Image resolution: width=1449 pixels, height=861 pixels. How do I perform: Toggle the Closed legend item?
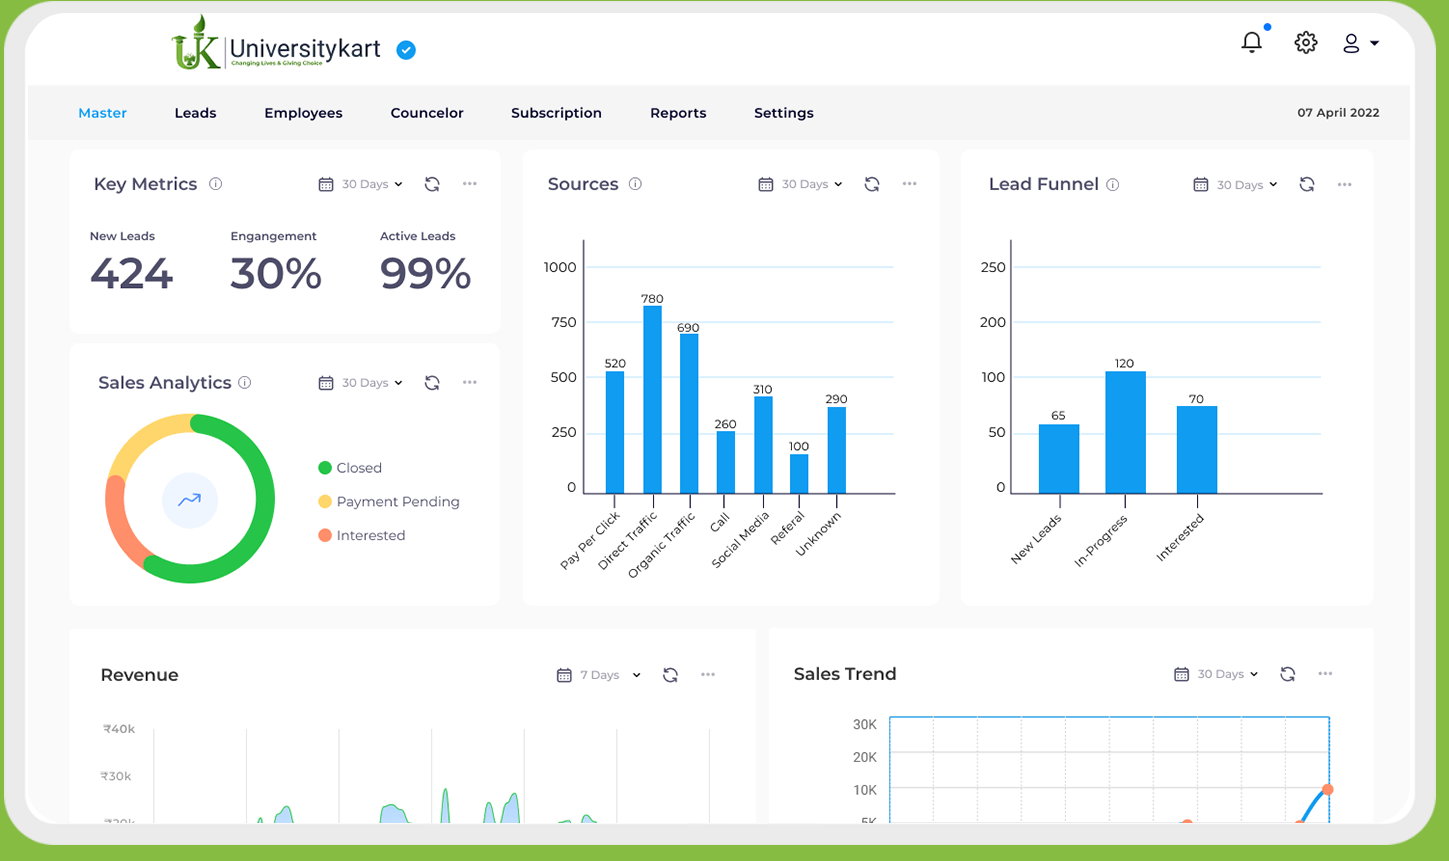[350, 468]
